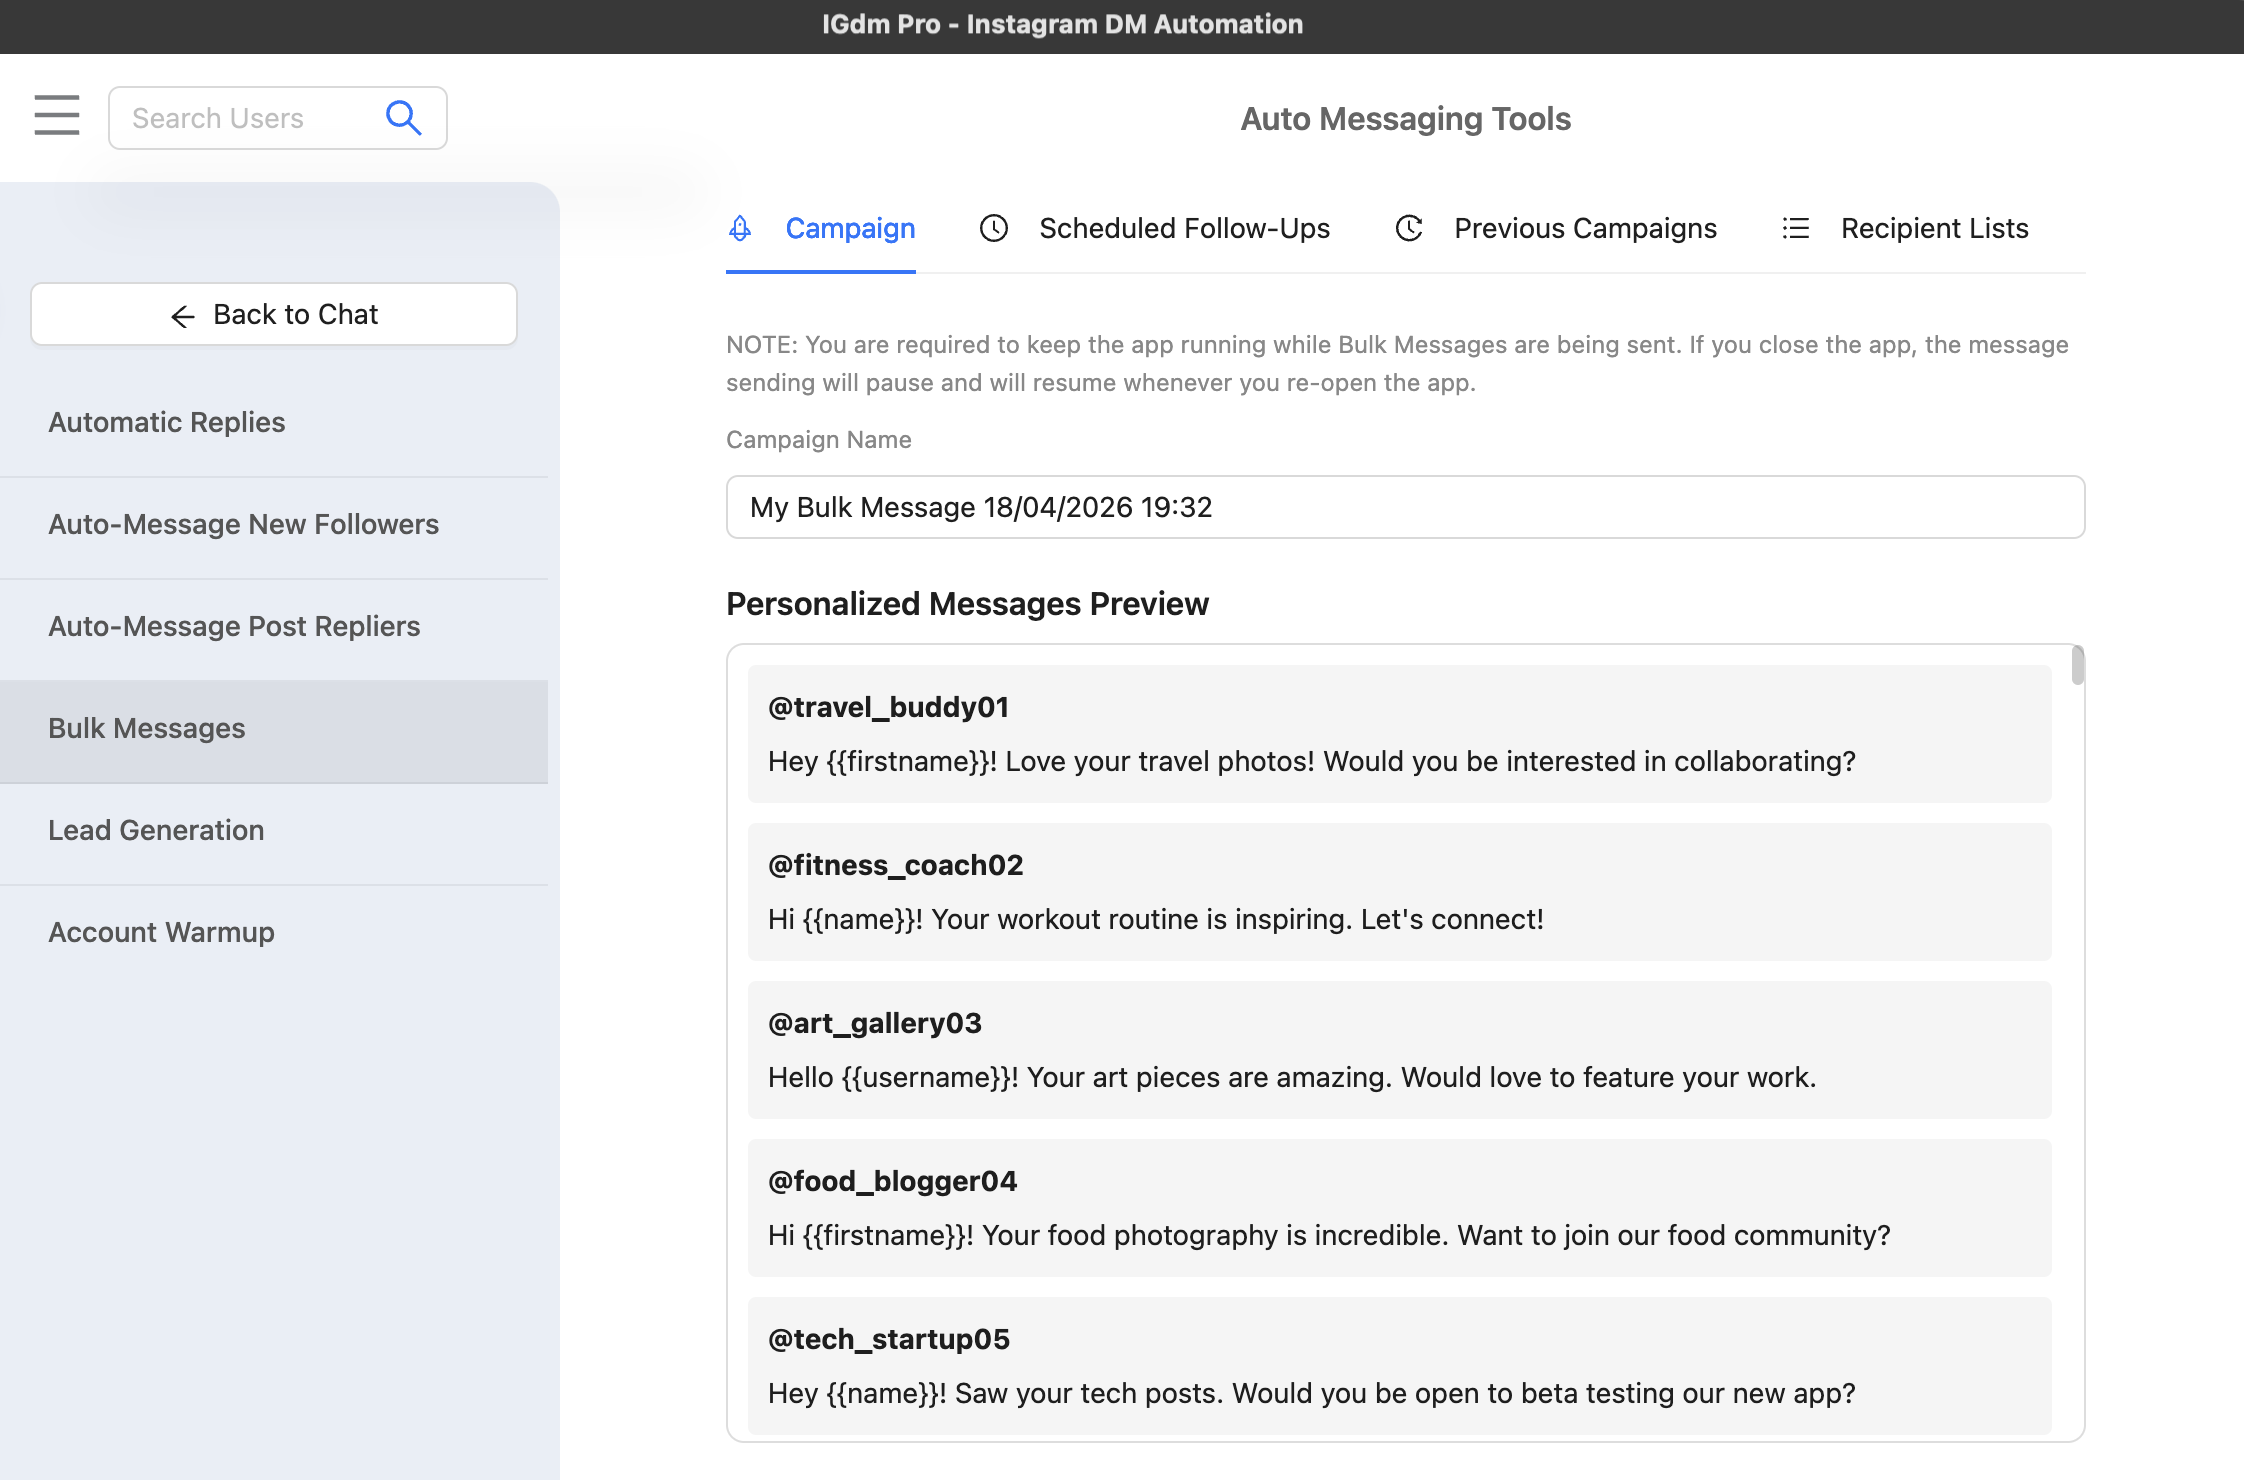
Task: Click the Back to Chat button
Action: point(273,314)
